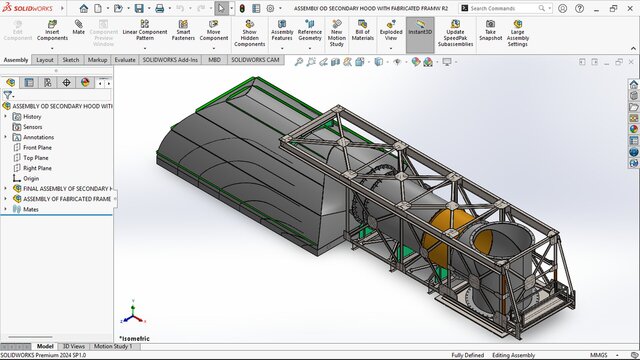Click the Rebuild traffic light icon
640x360 pixels.
point(242,8)
